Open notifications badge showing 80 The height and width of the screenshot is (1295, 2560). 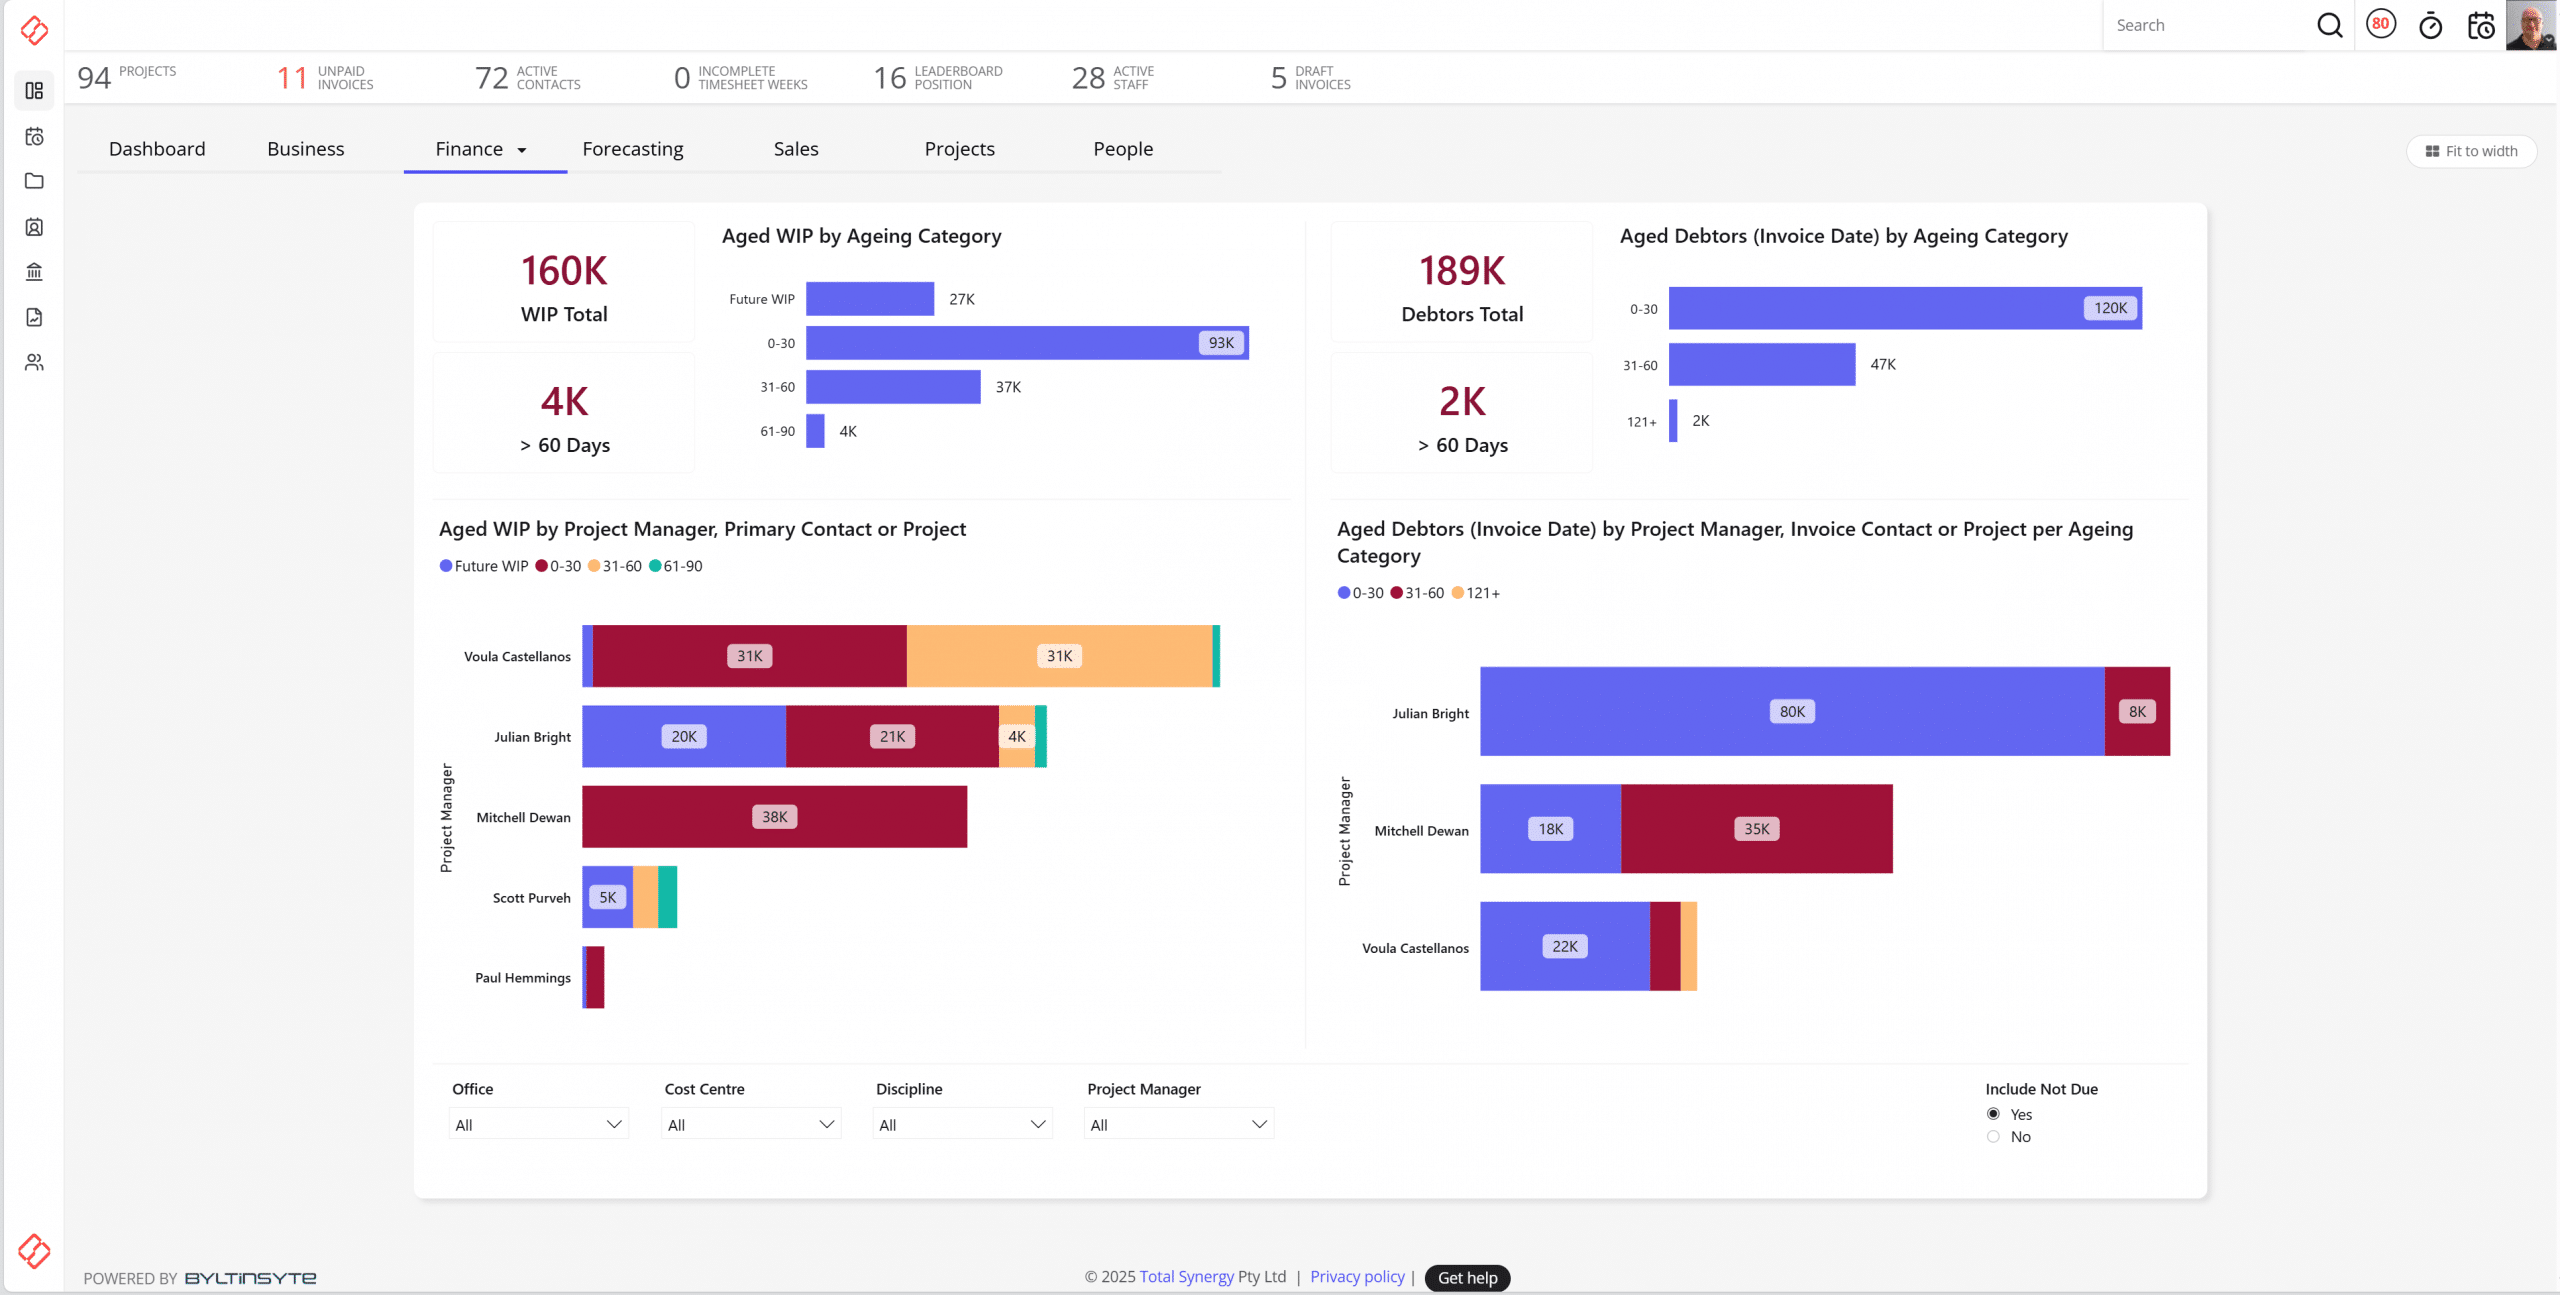2381,24
